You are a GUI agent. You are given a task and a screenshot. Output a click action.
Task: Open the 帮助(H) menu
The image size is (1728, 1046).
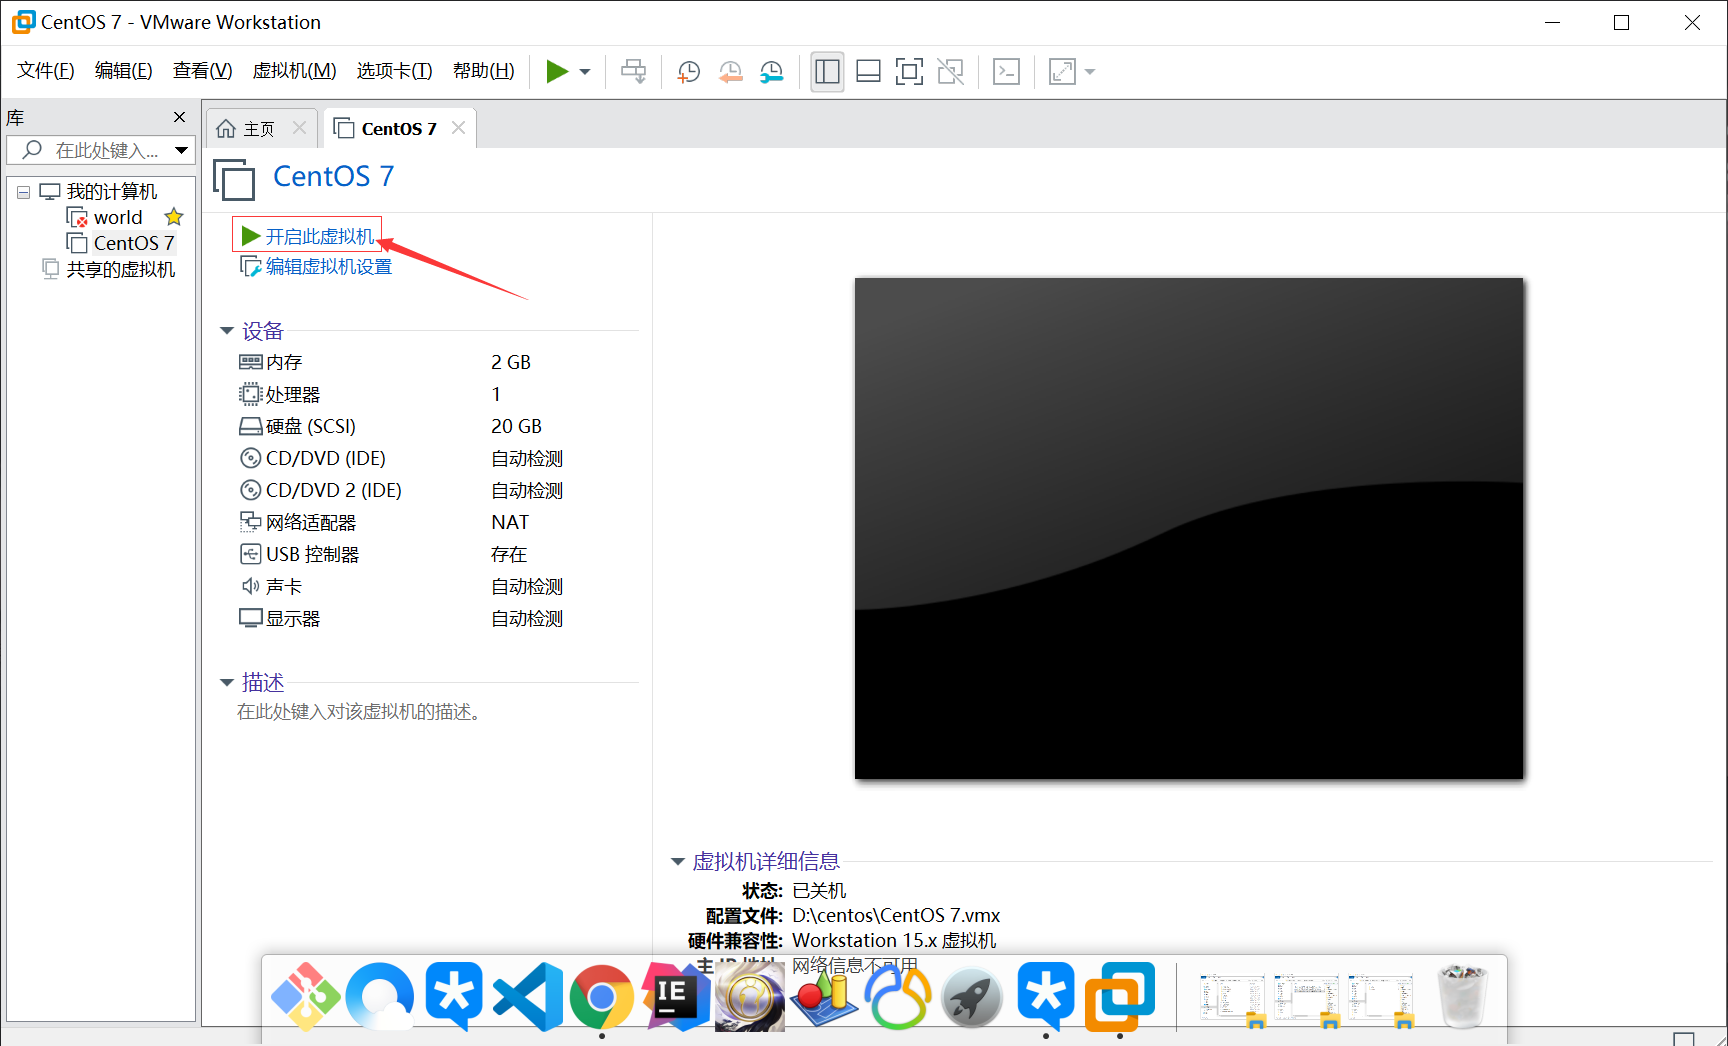tap(484, 71)
